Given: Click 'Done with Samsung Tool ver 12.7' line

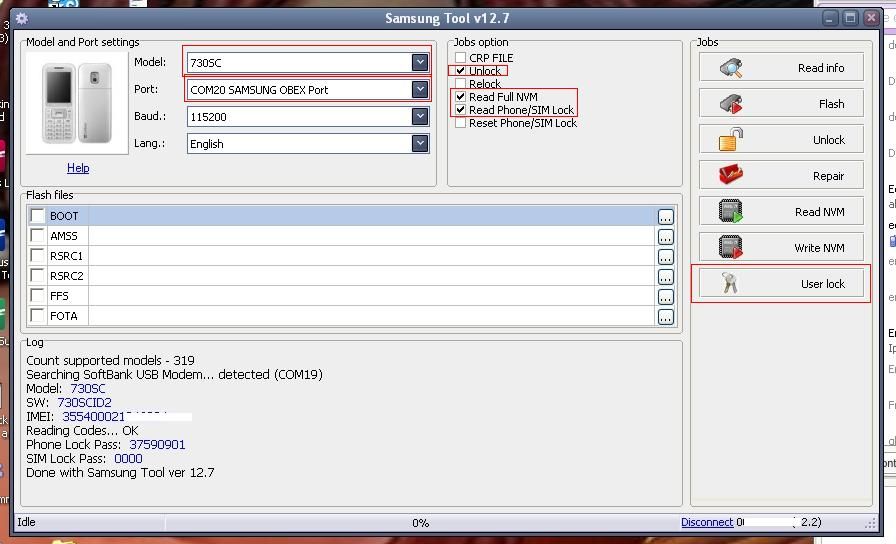Looking at the screenshot, I should [120, 473].
